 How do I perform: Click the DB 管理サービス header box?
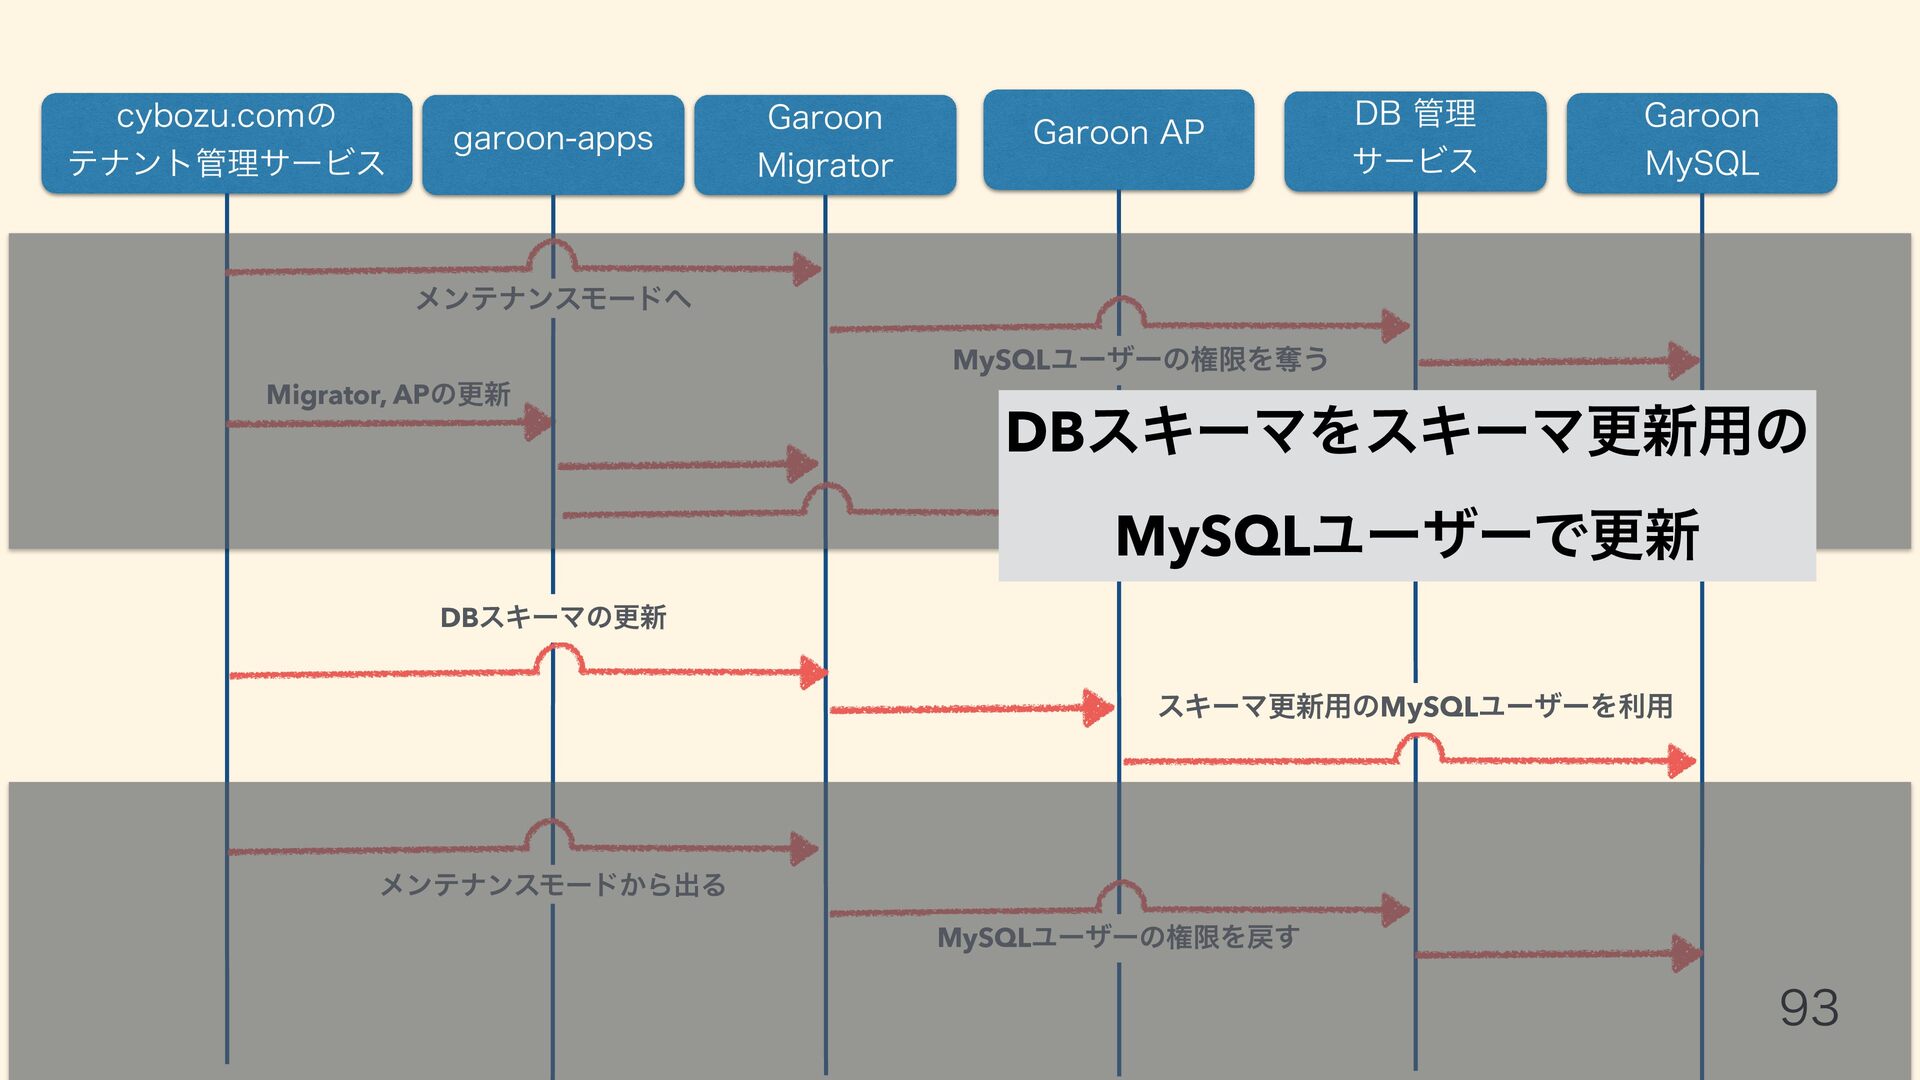(x=1414, y=138)
